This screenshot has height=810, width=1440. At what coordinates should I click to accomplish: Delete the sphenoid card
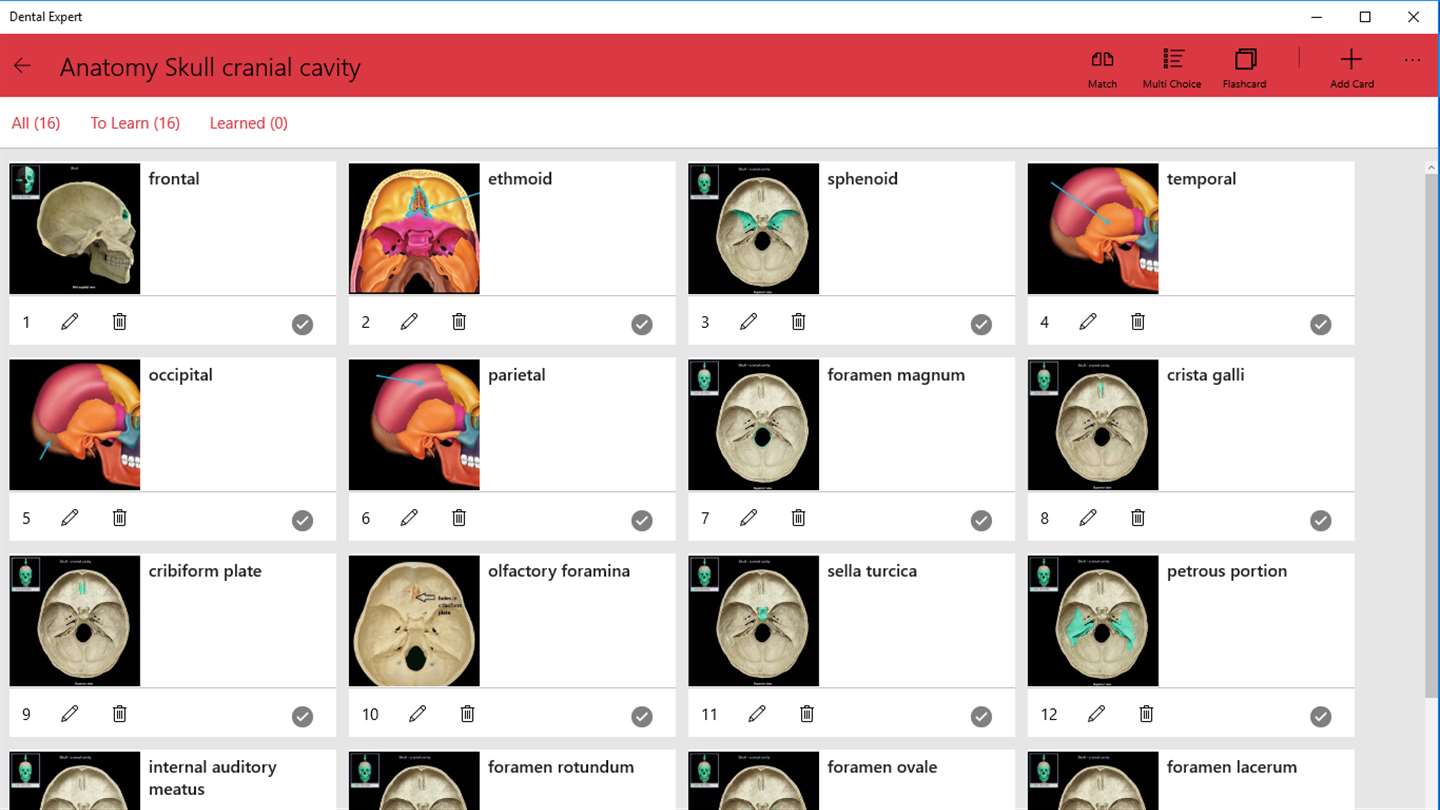(799, 322)
